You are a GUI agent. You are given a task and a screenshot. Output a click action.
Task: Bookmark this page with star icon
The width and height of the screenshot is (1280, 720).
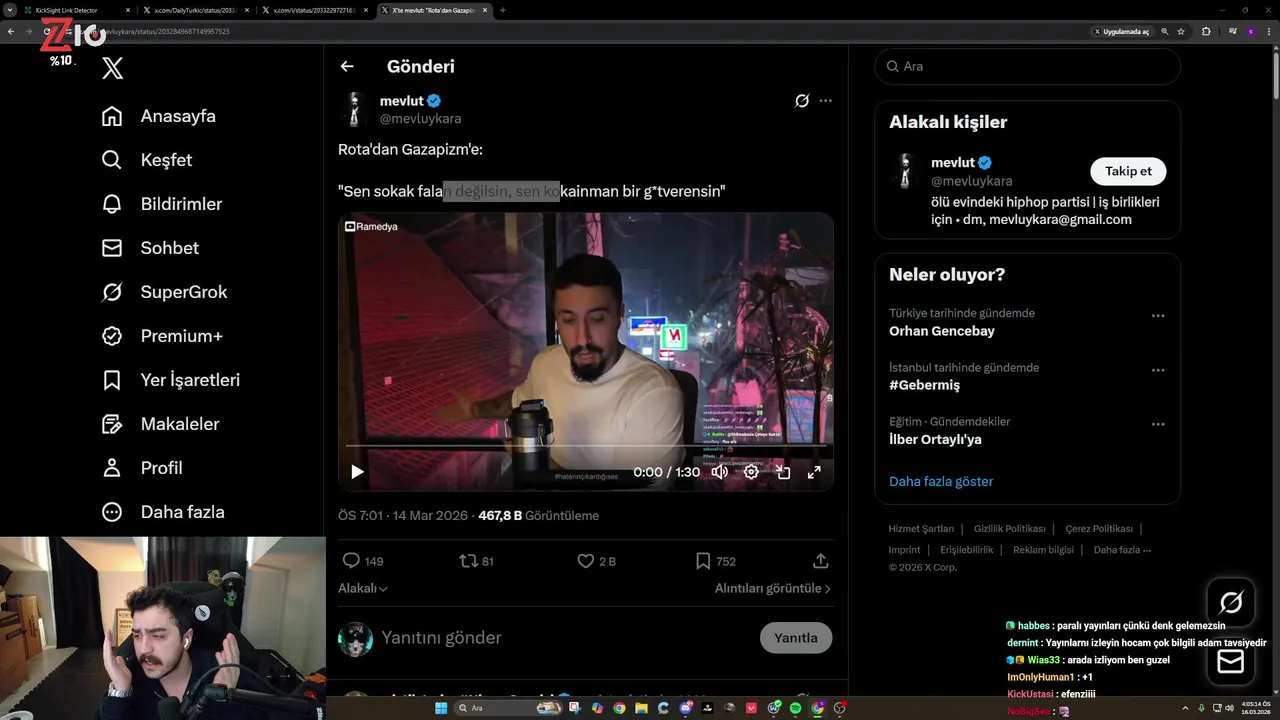pyautogui.click(x=1181, y=32)
